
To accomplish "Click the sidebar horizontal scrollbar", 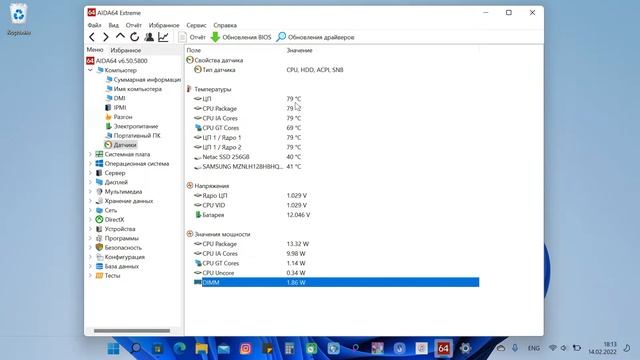I will 132,331.
